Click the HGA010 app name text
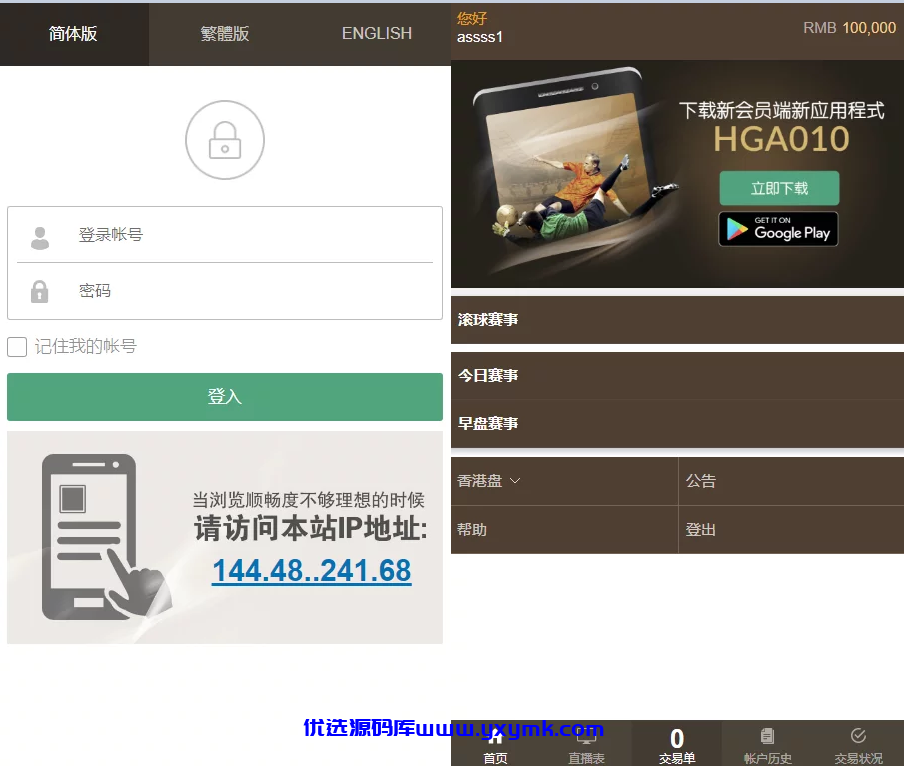904x766 pixels. pyautogui.click(x=781, y=139)
